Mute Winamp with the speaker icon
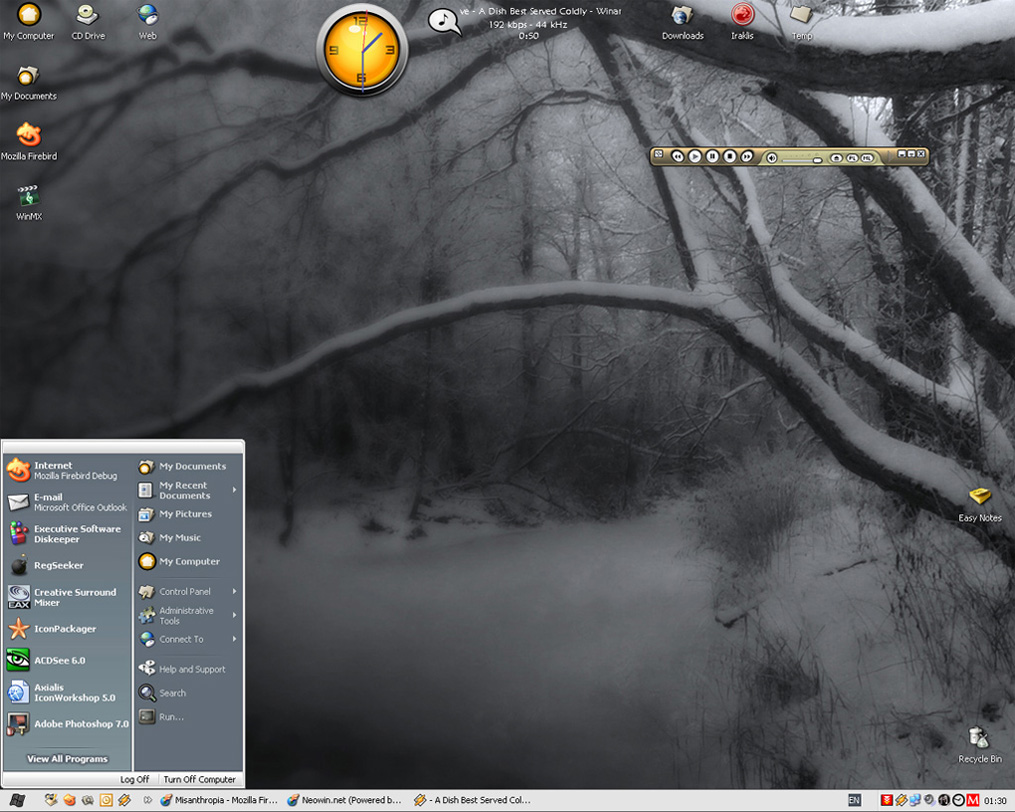This screenshot has height=812, width=1015. [772, 157]
